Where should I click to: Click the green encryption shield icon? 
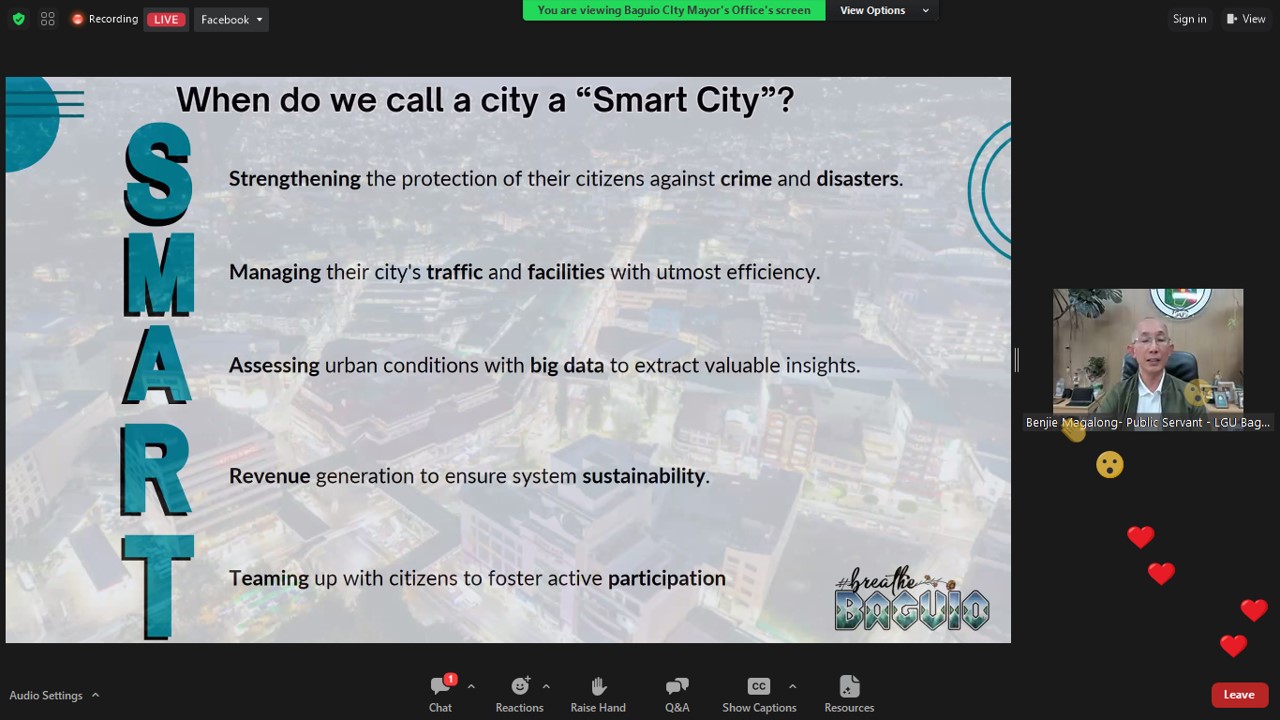click(18, 19)
